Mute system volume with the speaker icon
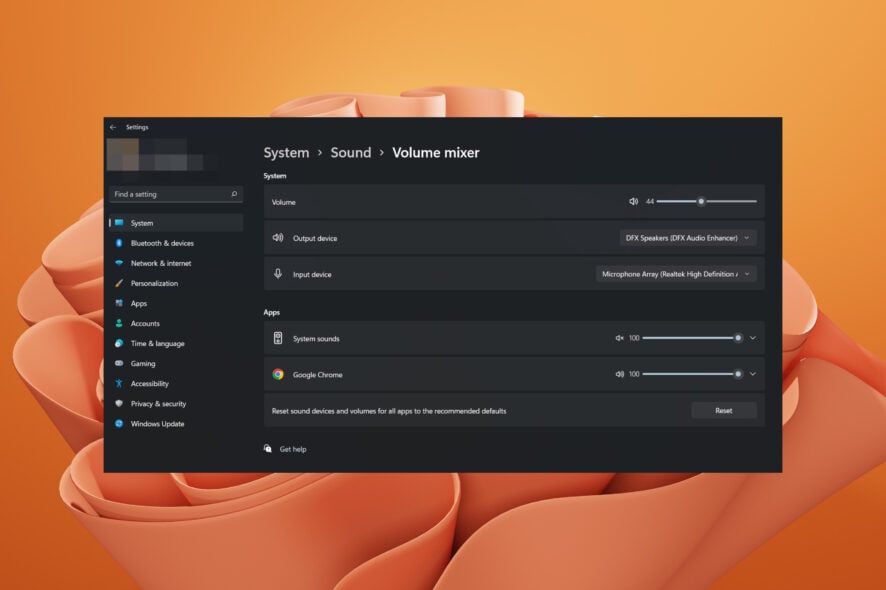This screenshot has width=886, height=590. 633,201
